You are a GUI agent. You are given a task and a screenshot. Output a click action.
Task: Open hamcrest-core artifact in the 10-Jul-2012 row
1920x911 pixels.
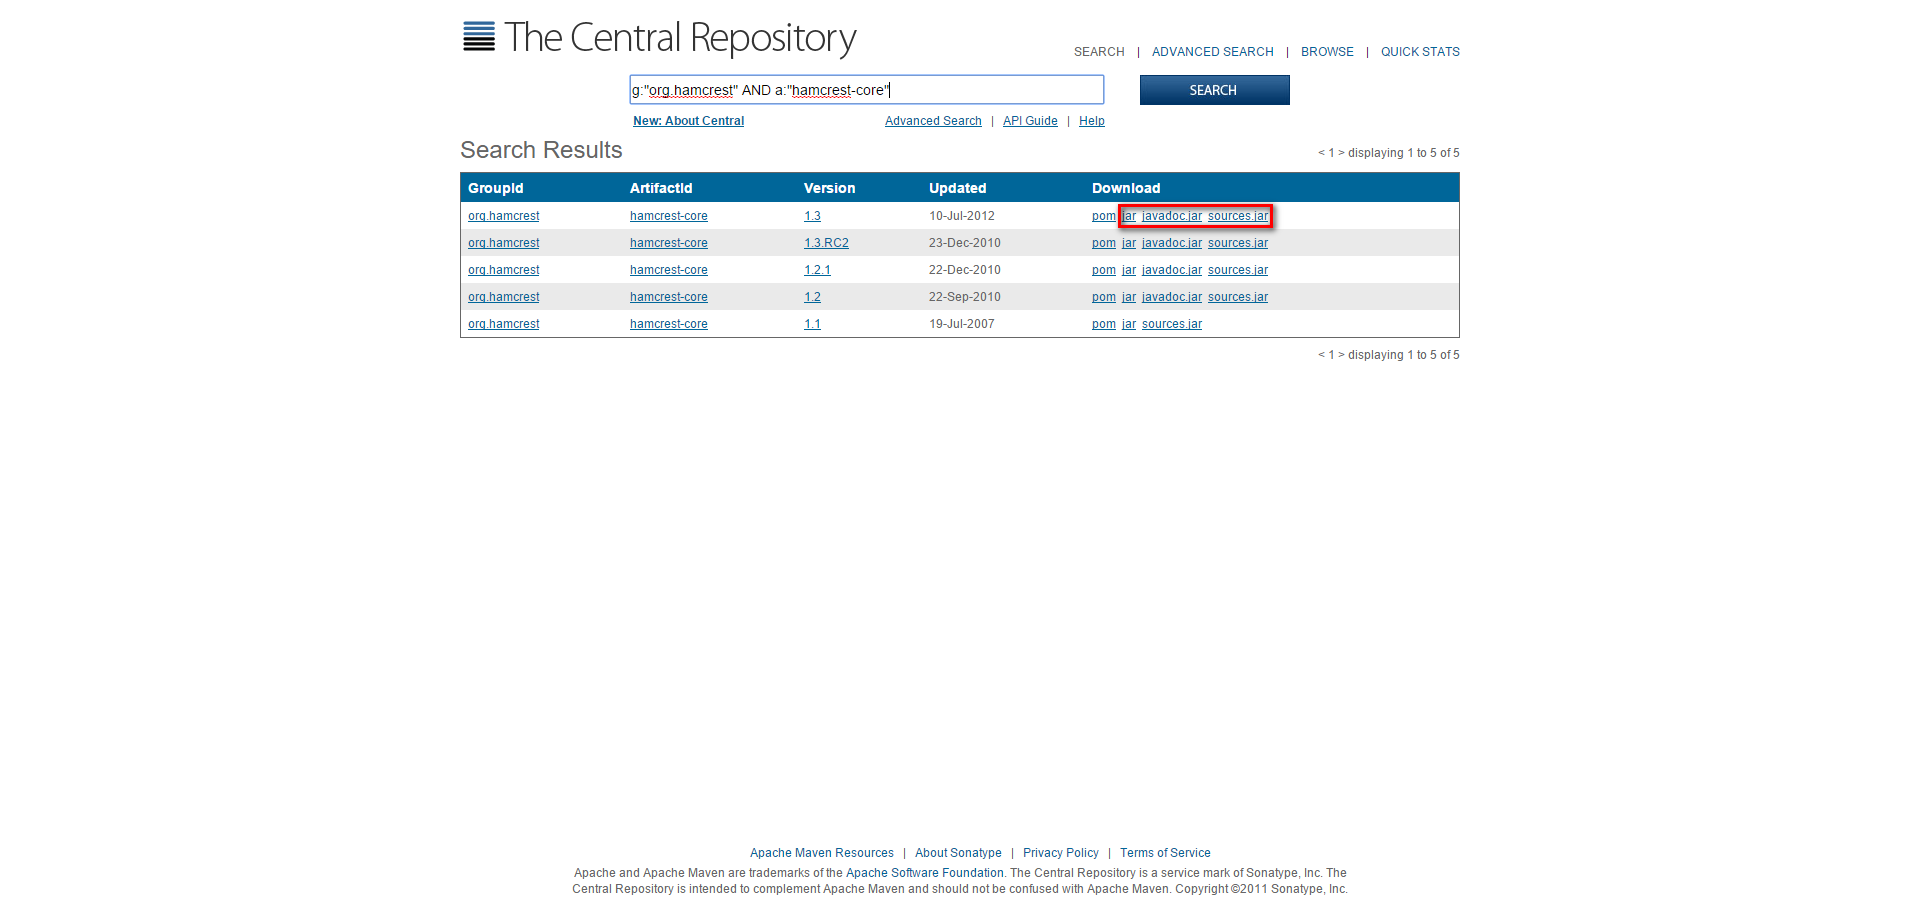tap(668, 216)
